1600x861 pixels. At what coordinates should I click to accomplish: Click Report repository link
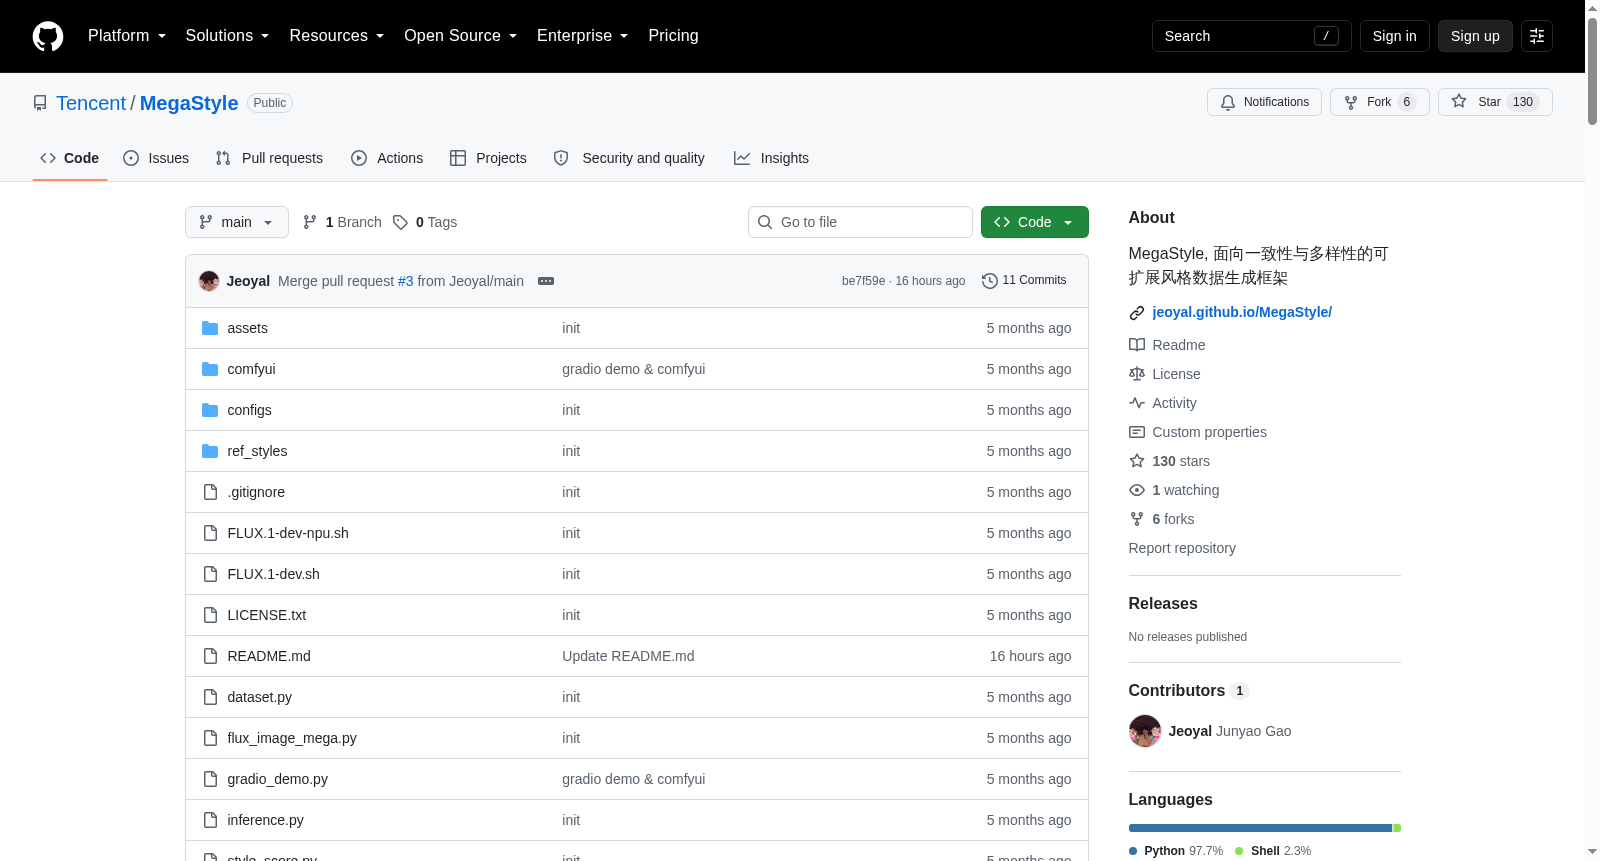tap(1182, 548)
